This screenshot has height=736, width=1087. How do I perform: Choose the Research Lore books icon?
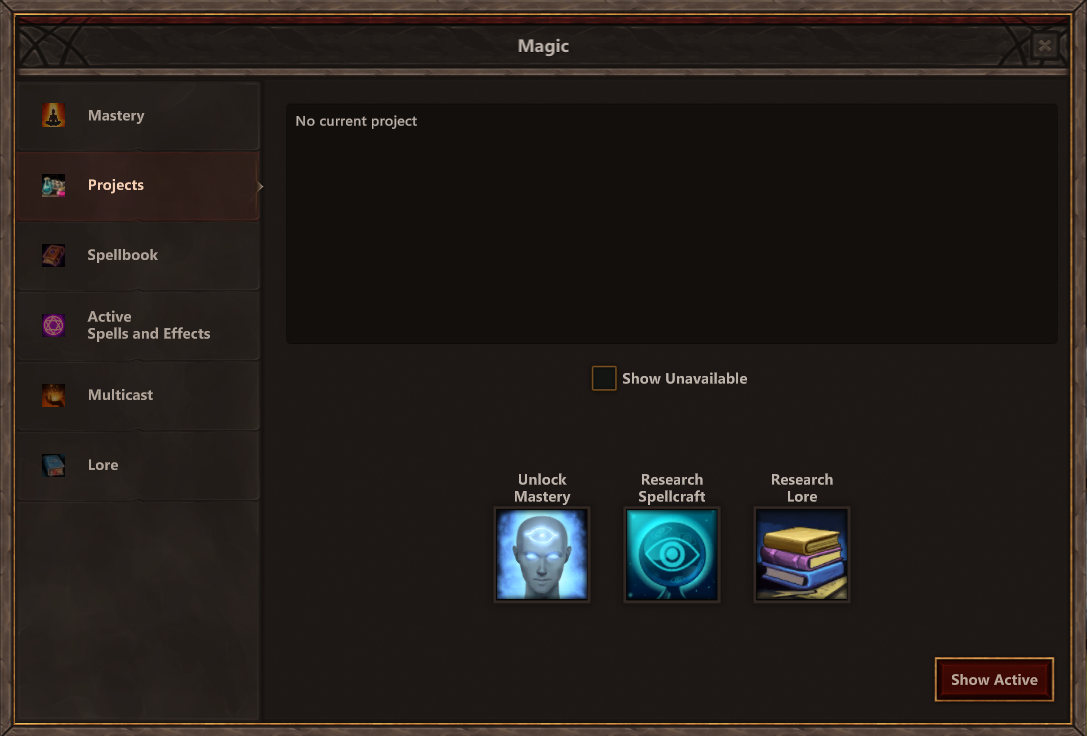coord(801,554)
